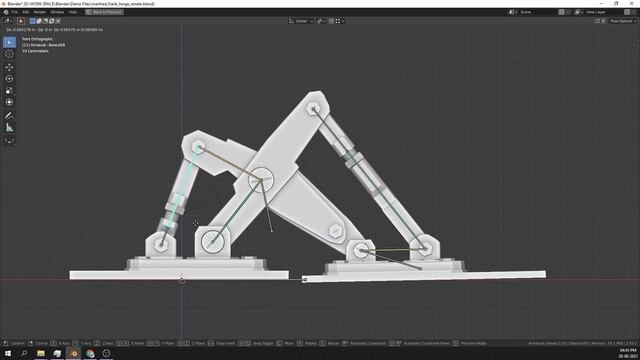Open the Global transform orientation dropdown
The image size is (640, 360).
click(301, 21)
